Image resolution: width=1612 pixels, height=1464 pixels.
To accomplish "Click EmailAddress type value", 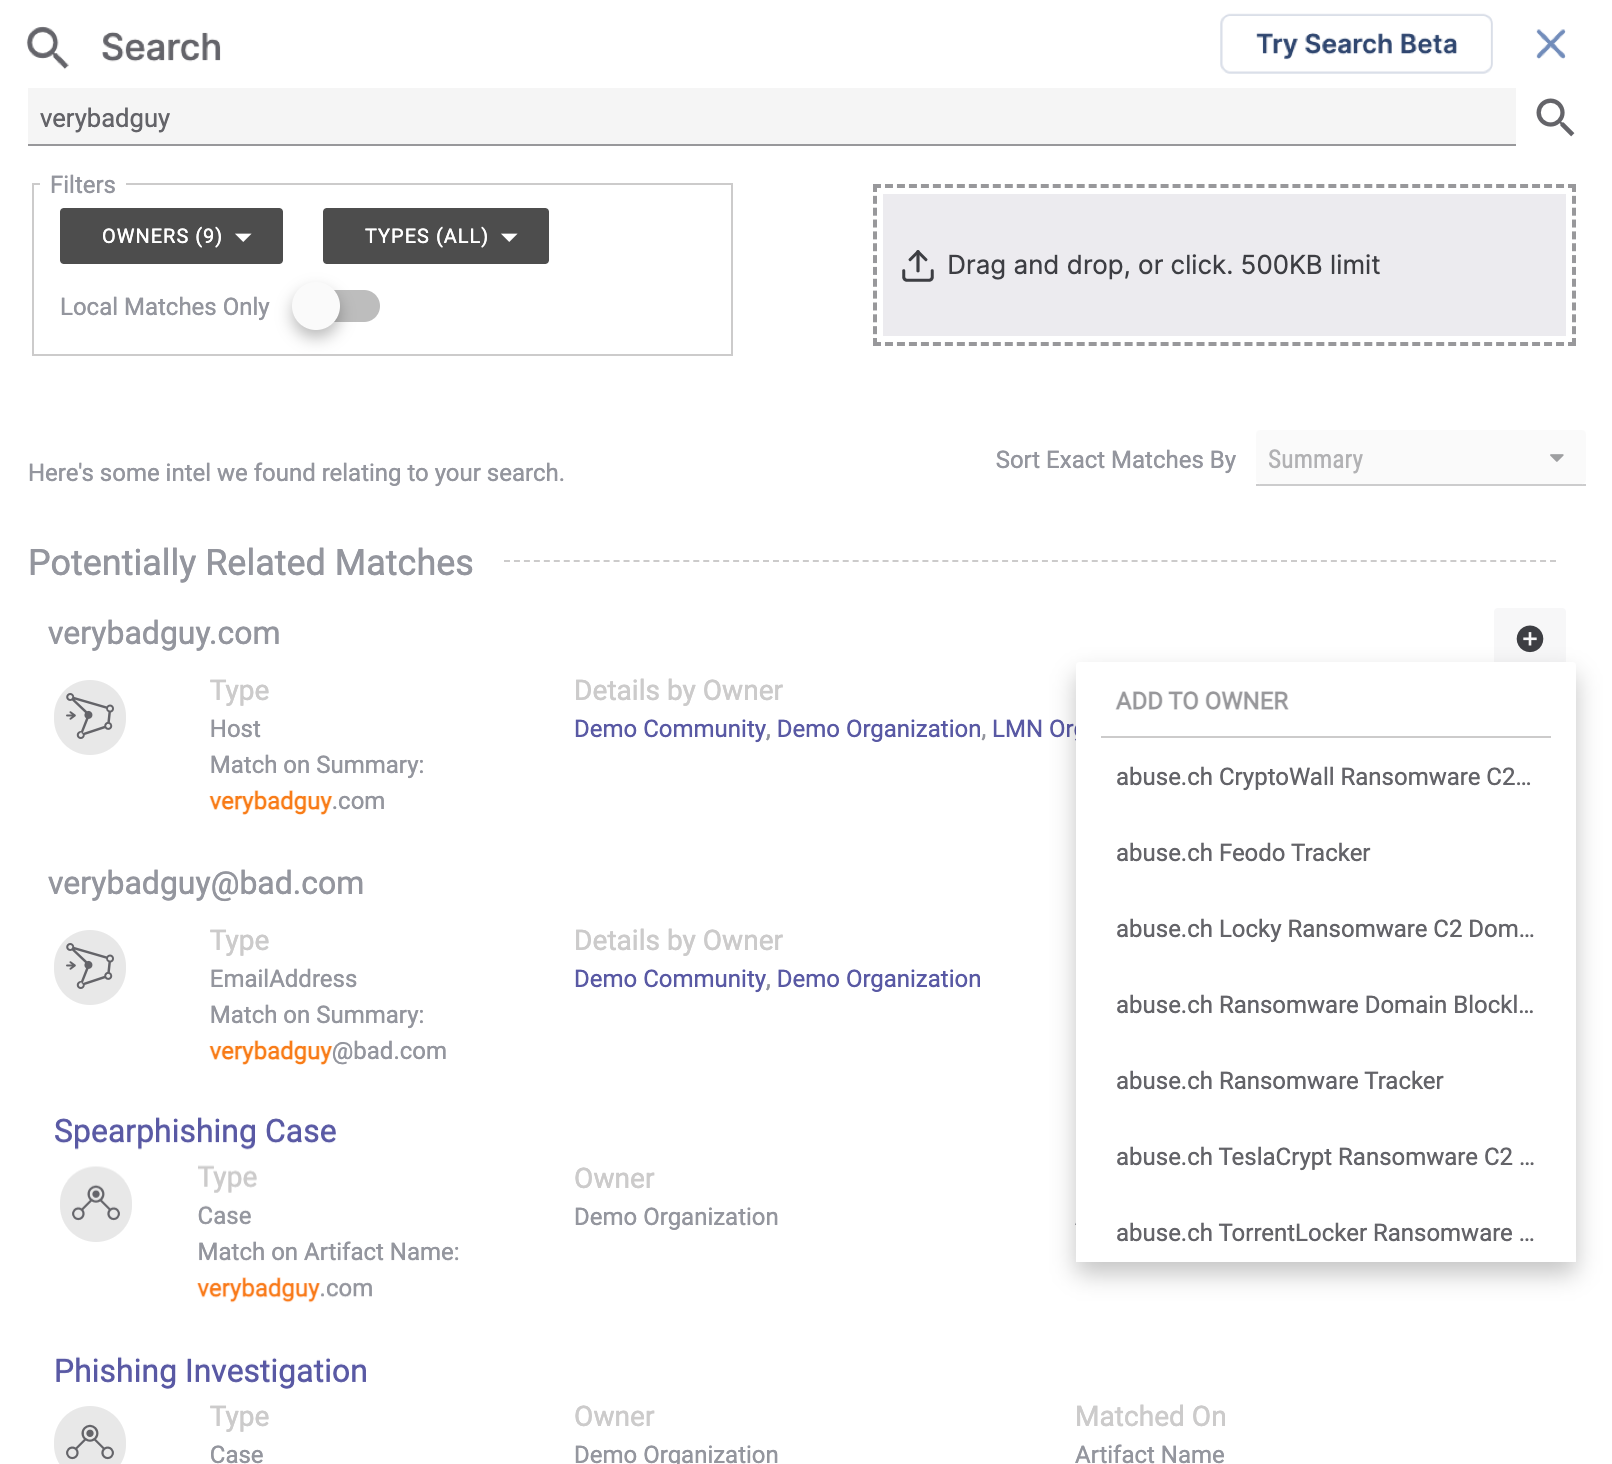I will click(283, 979).
